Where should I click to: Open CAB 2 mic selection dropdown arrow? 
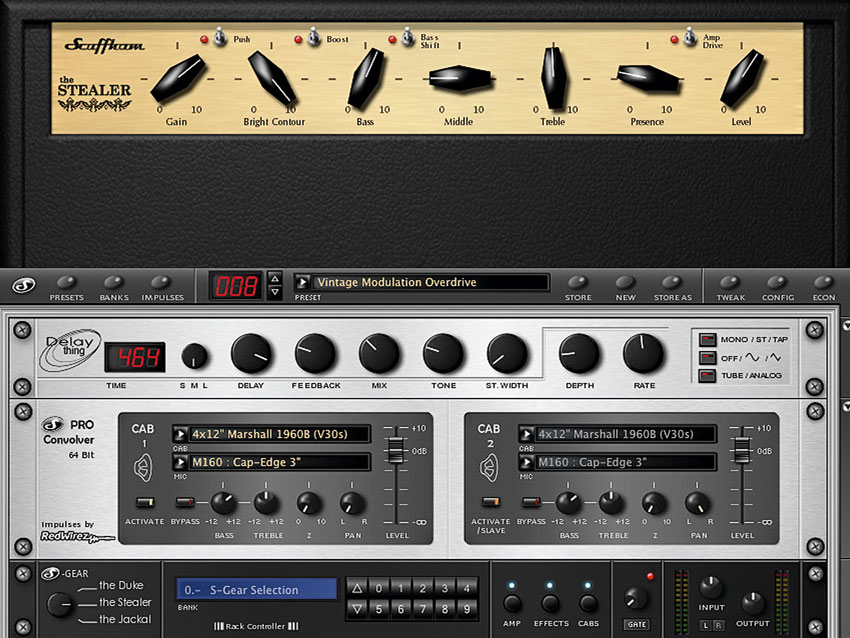(526, 462)
